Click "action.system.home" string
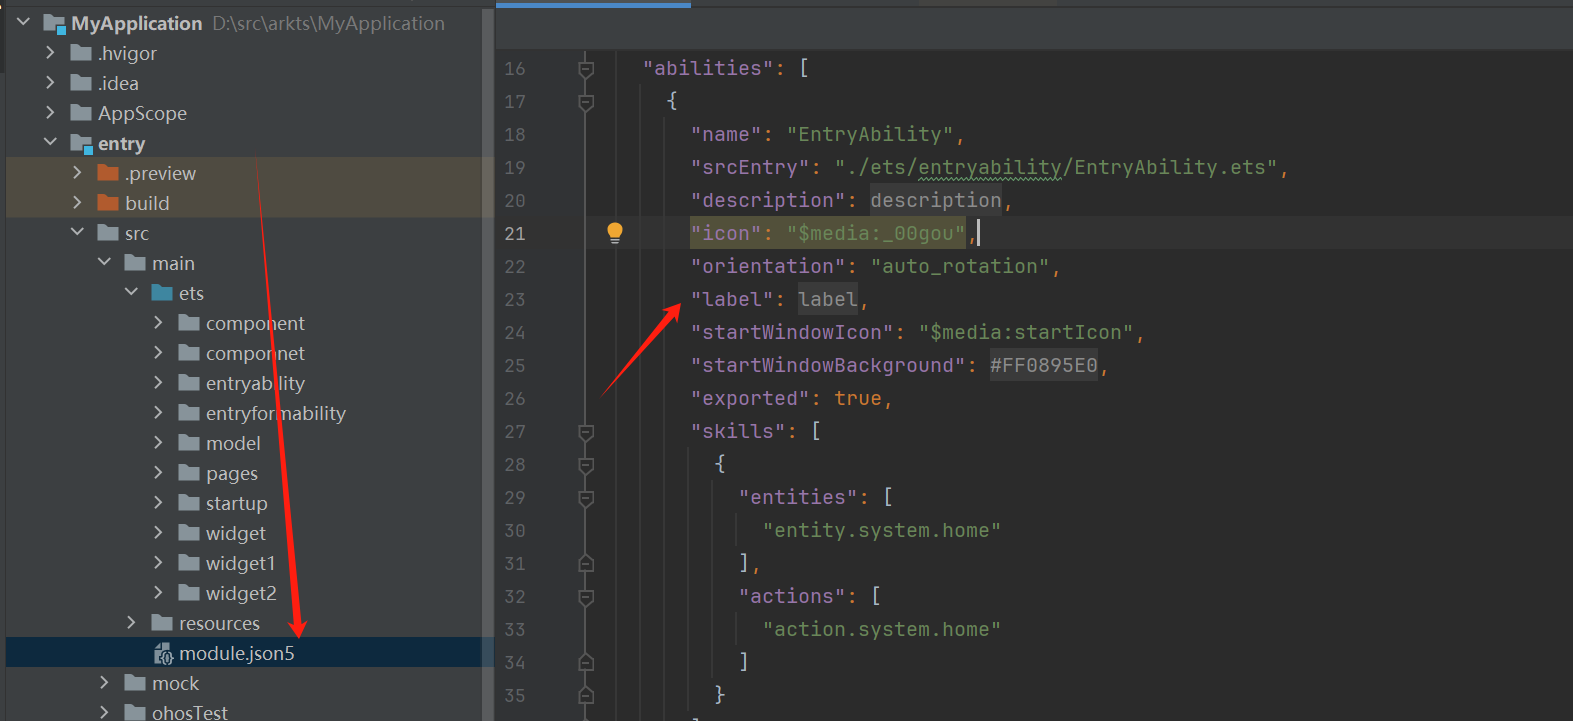 [x=882, y=629]
